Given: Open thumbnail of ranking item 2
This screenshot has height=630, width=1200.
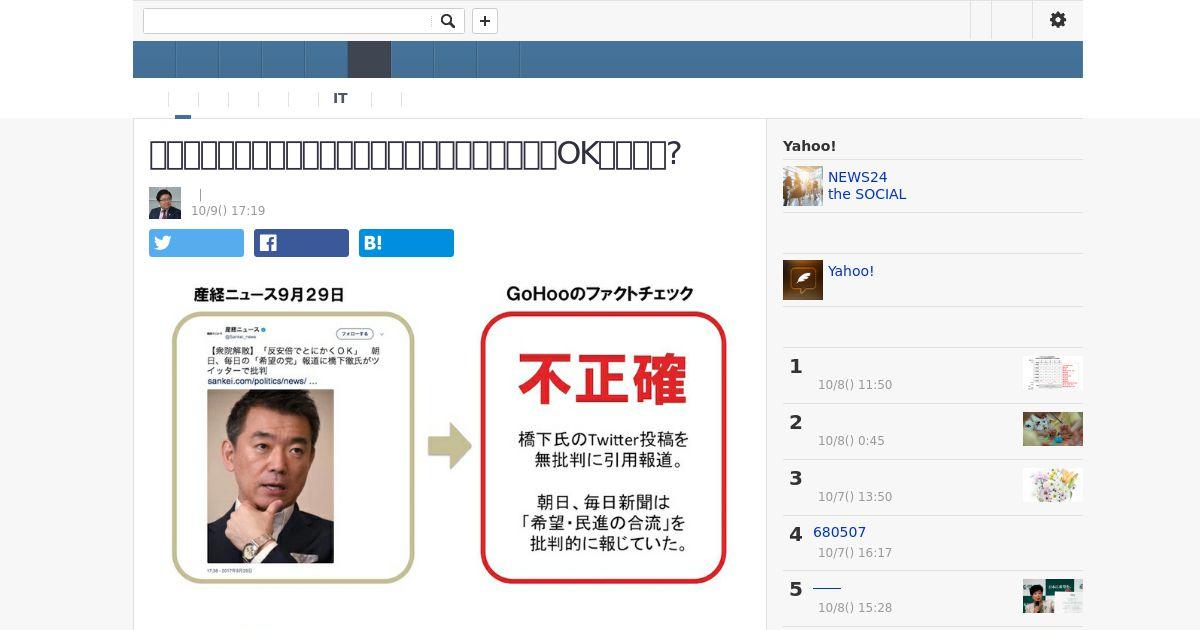Looking at the screenshot, I should click(x=1053, y=429).
